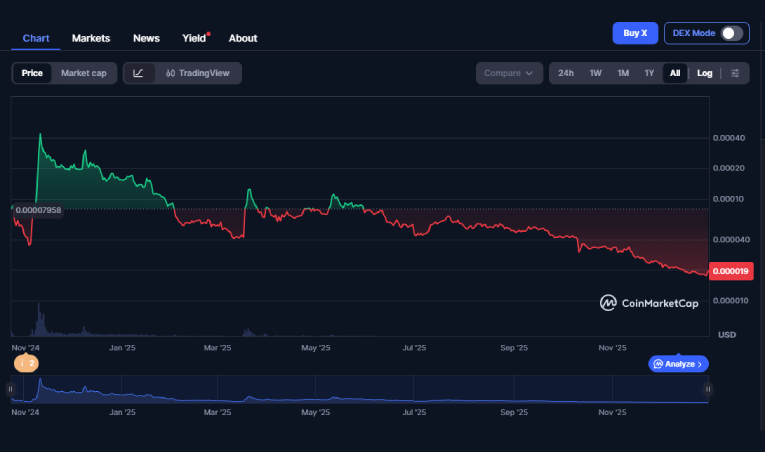Click the Analyze sparkle icon

659,364
